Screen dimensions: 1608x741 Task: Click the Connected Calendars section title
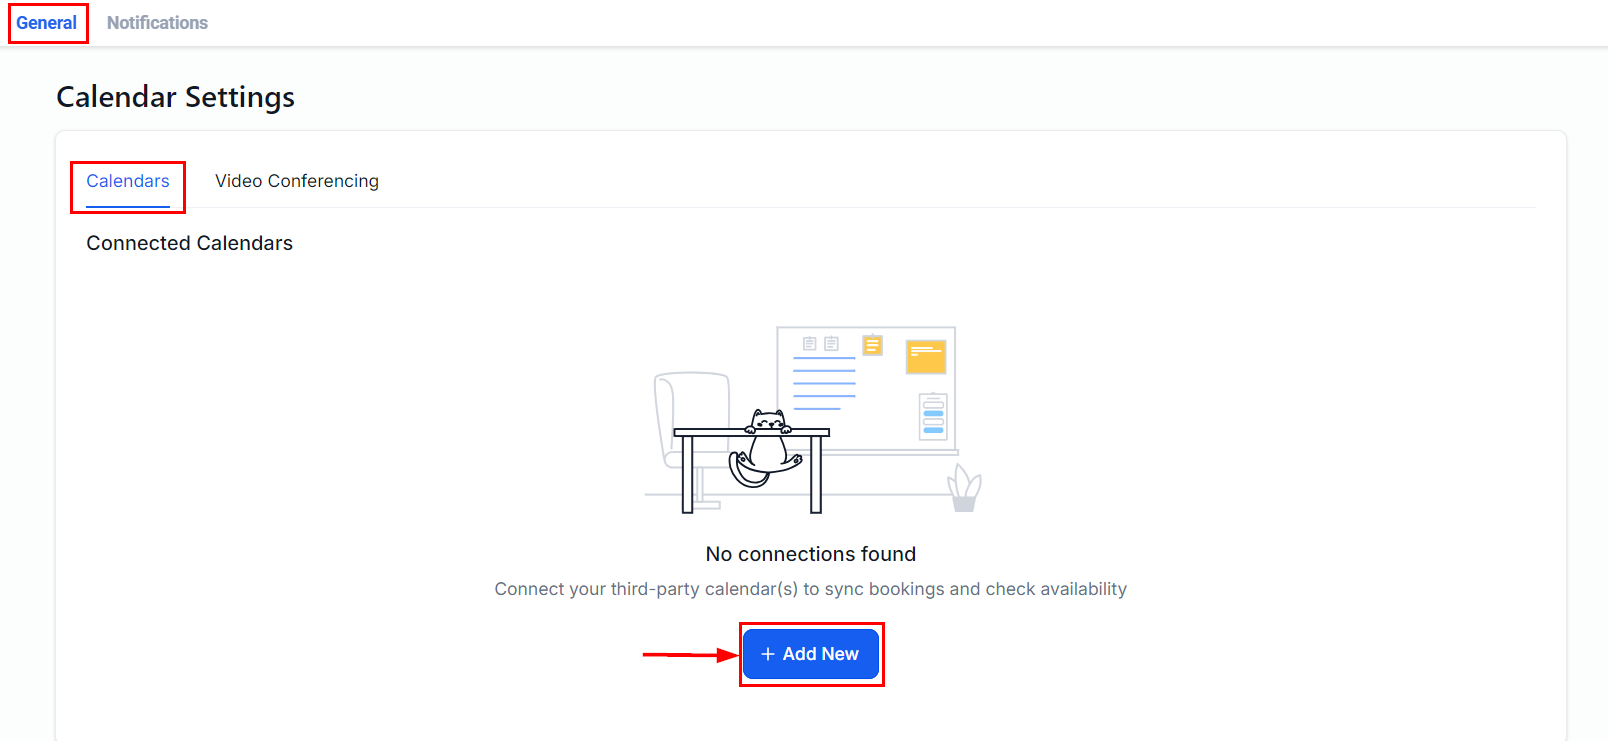click(x=189, y=243)
